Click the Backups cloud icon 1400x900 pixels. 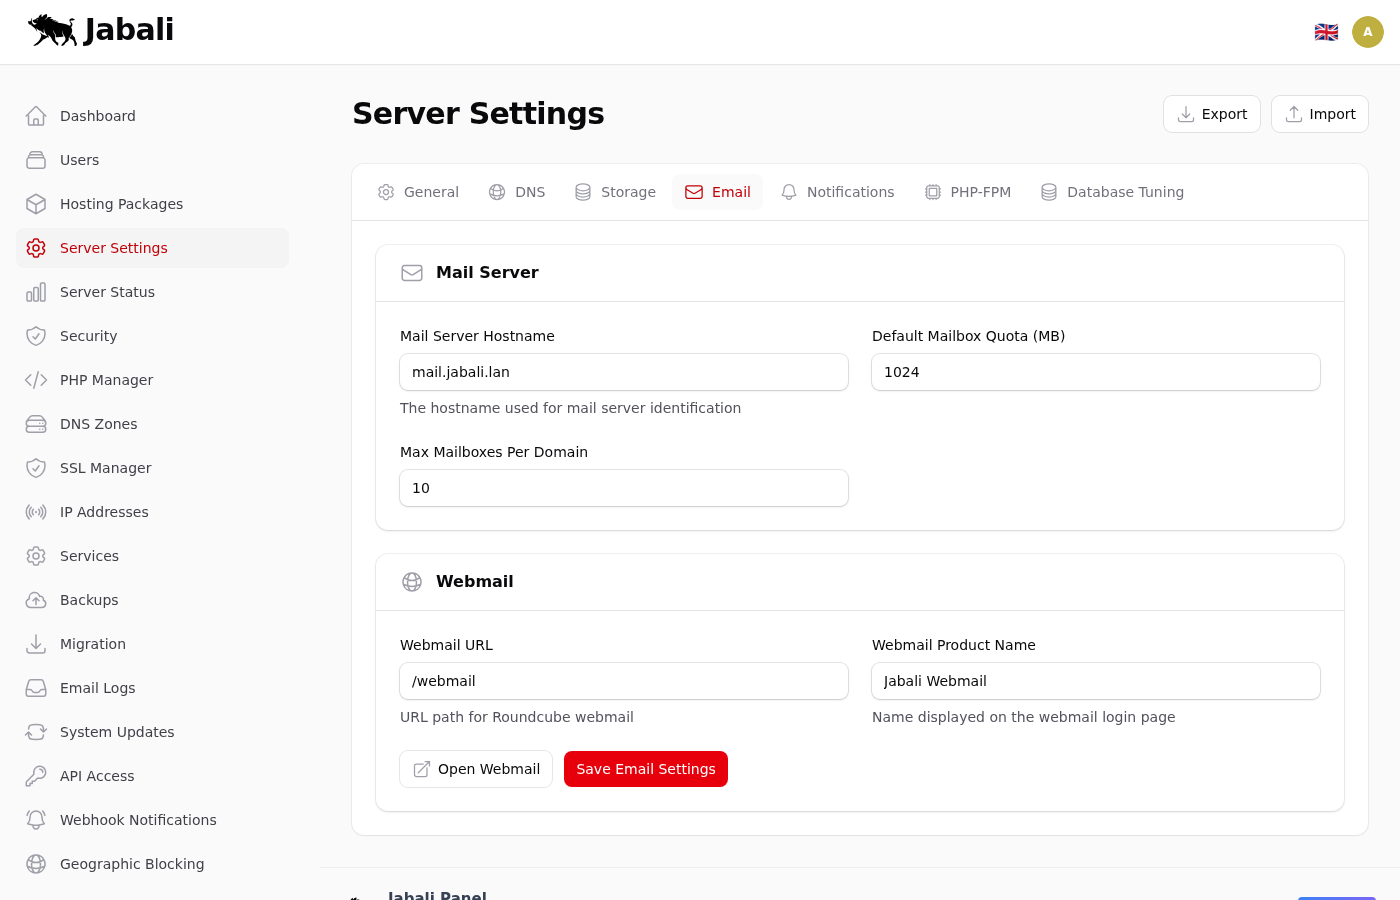(x=36, y=600)
